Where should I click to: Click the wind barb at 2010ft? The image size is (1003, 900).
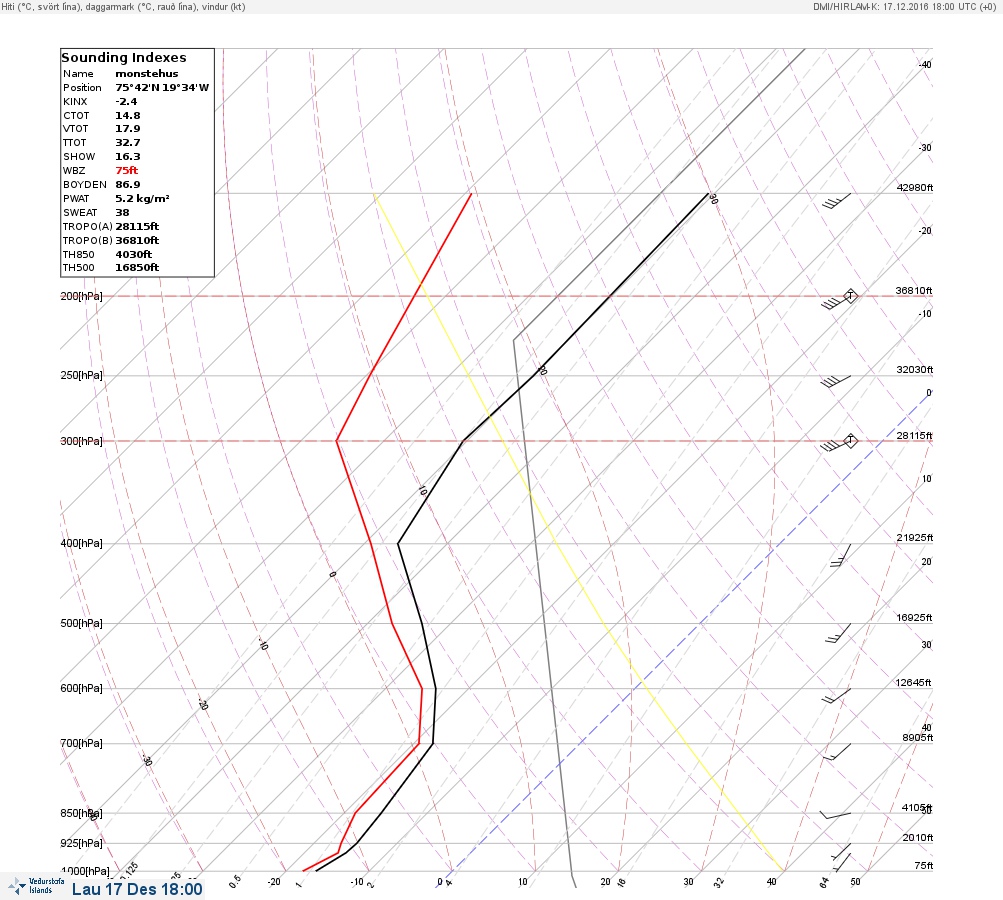[x=841, y=851]
